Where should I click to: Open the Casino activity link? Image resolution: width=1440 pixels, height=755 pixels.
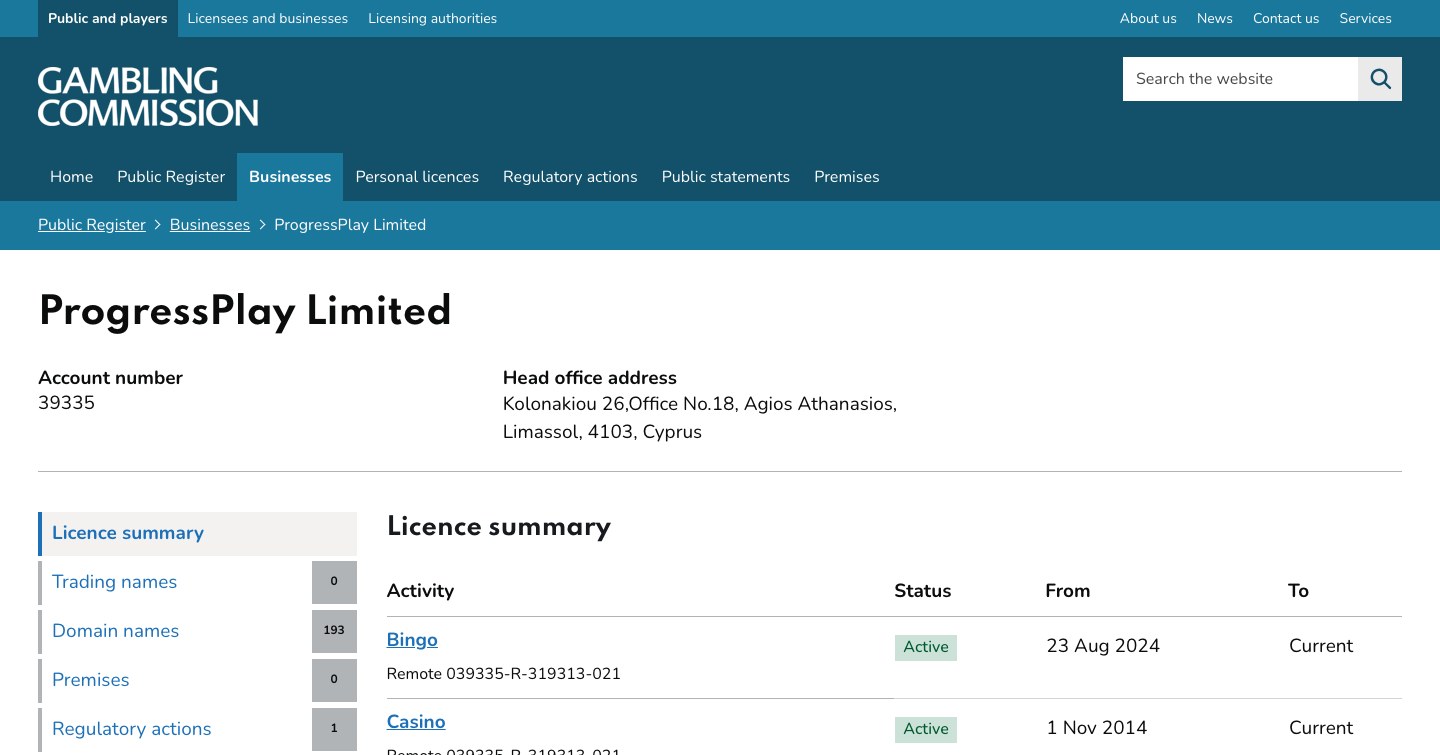coord(416,722)
